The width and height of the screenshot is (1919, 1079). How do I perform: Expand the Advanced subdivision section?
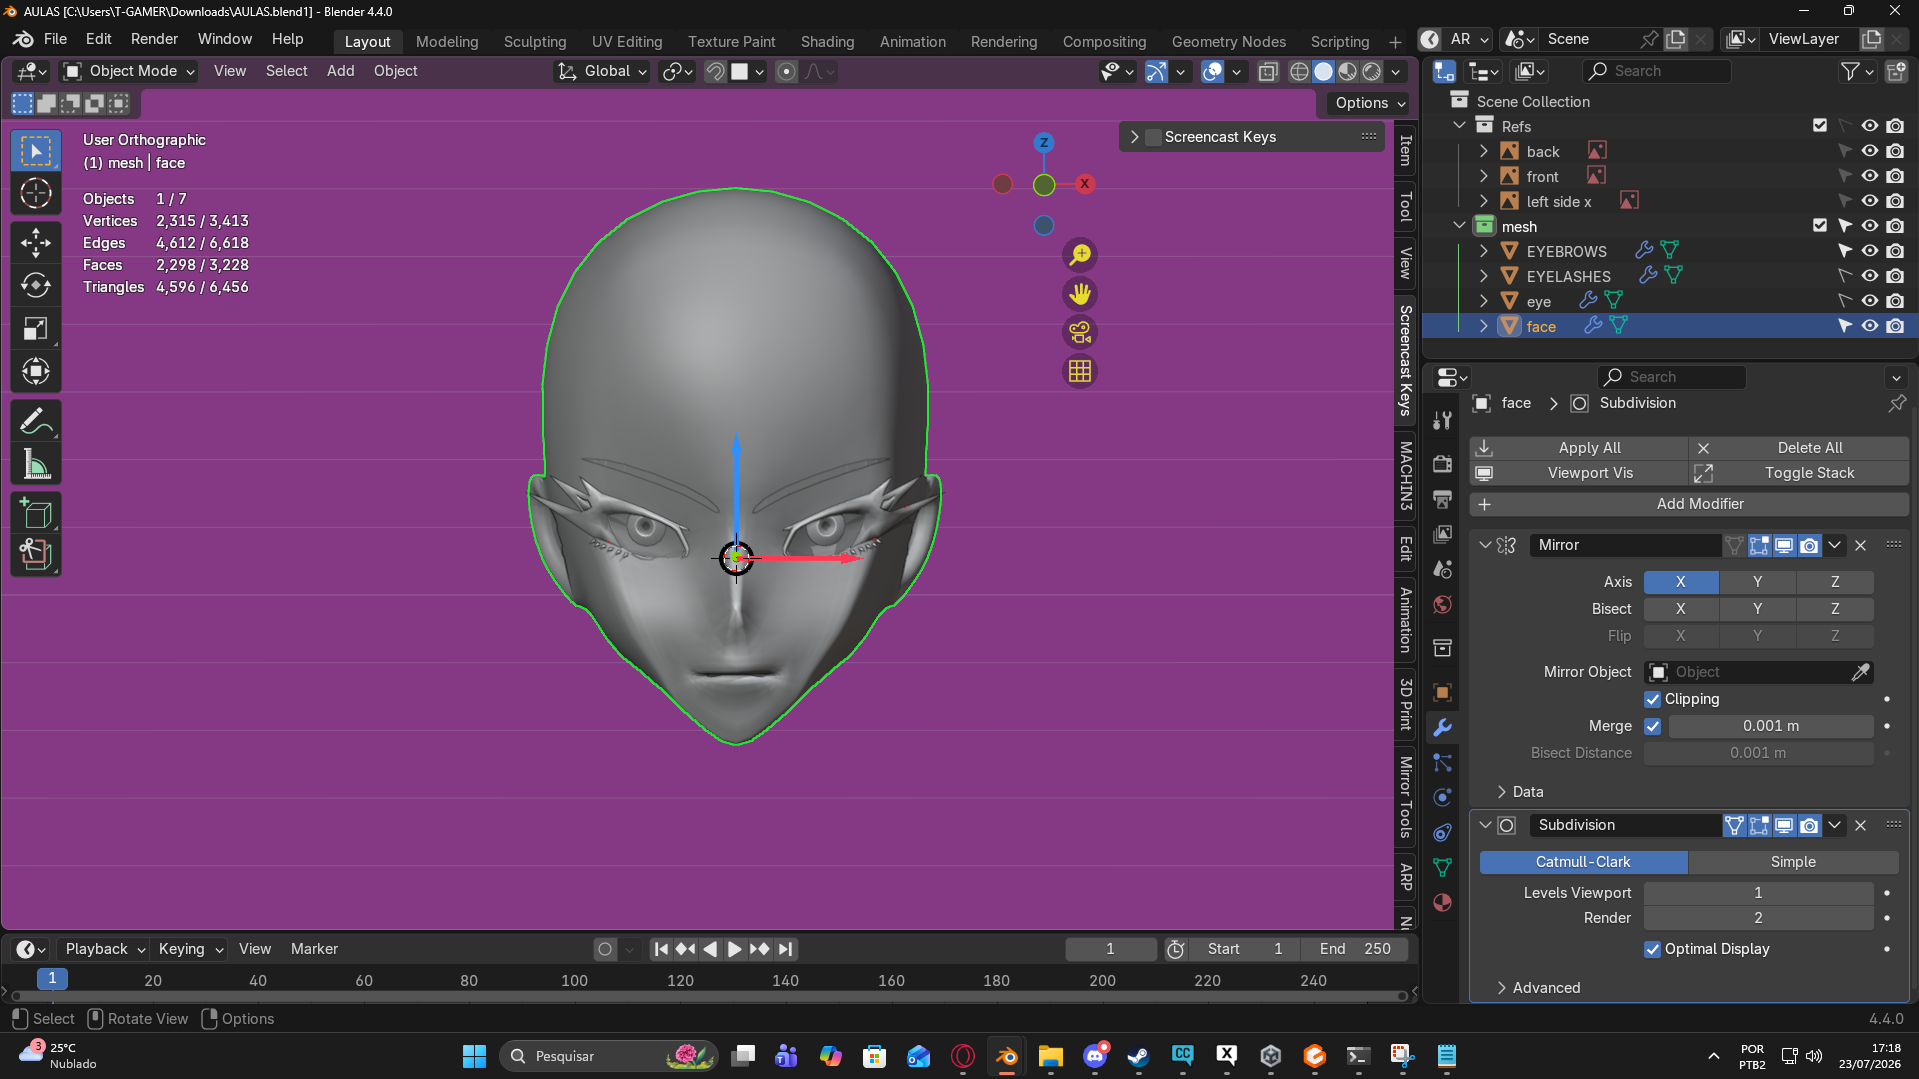pos(1546,988)
